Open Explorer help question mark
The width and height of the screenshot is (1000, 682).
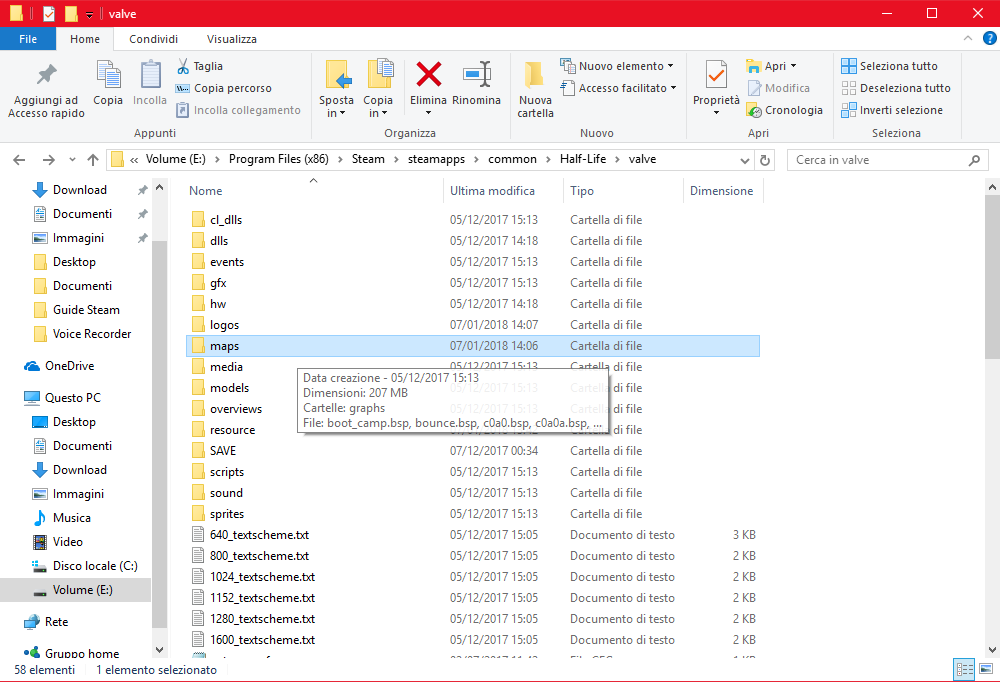(990, 38)
